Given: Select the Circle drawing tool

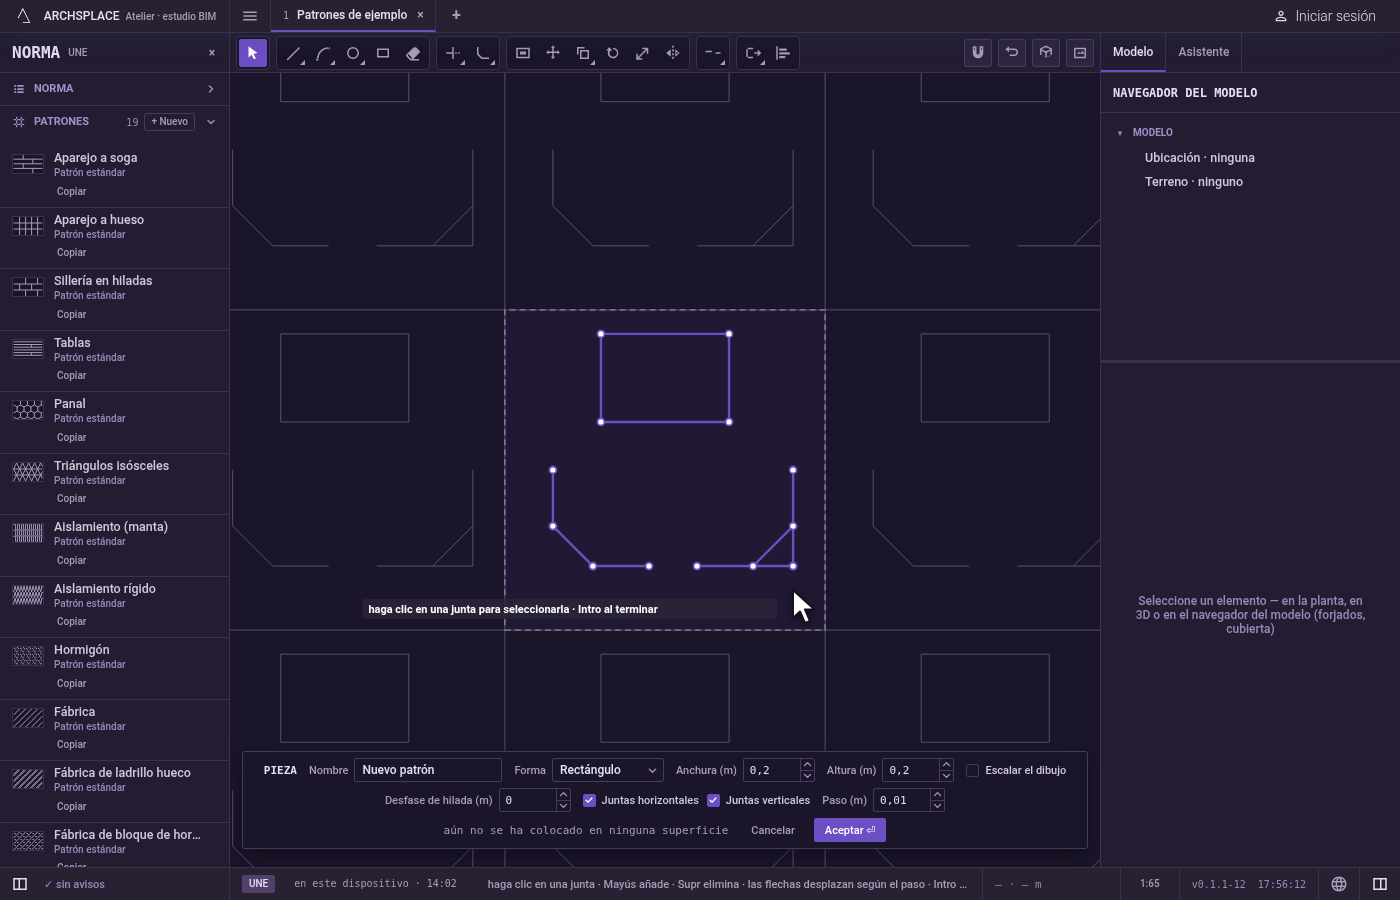Looking at the screenshot, I should [x=353, y=53].
